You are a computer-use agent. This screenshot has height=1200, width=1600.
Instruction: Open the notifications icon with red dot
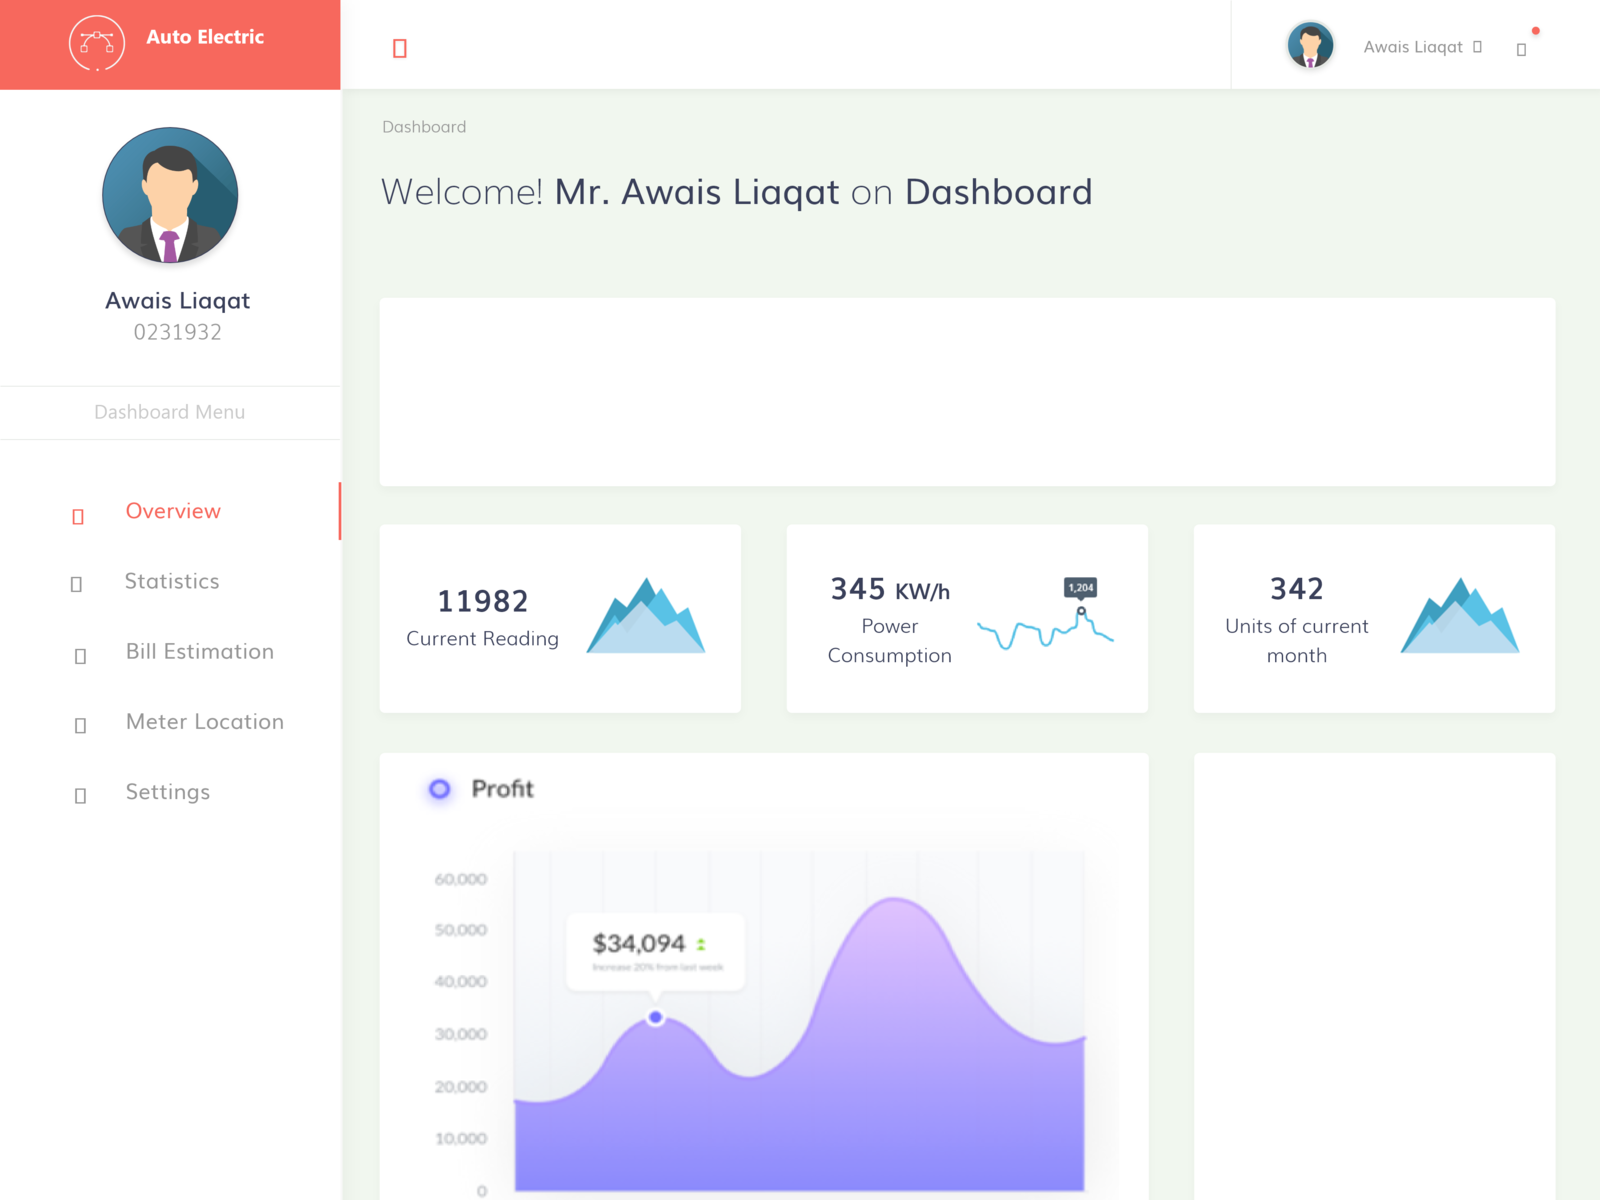click(x=1522, y=49)
